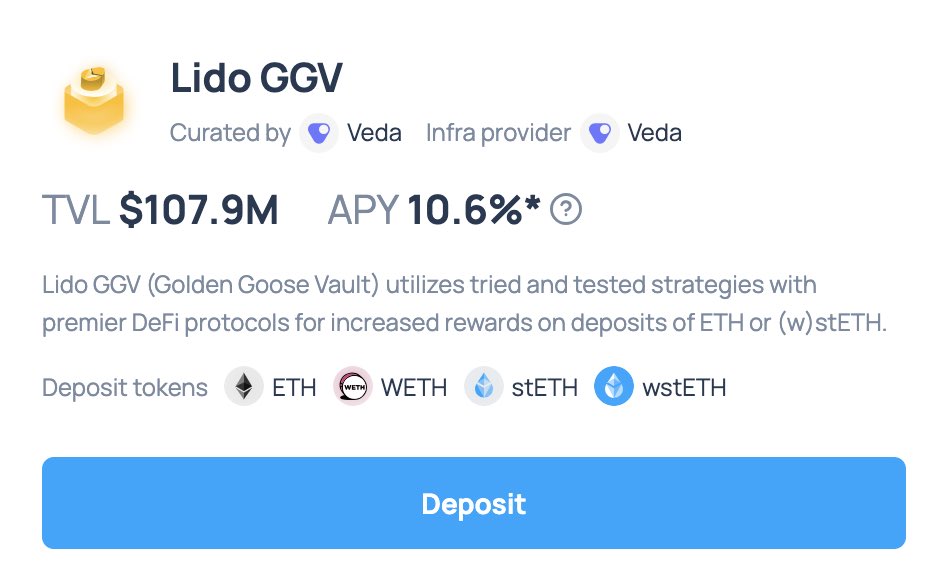
Task: Click the Lido GGV title
Action: pyautogui.click(x=256, y=78)
